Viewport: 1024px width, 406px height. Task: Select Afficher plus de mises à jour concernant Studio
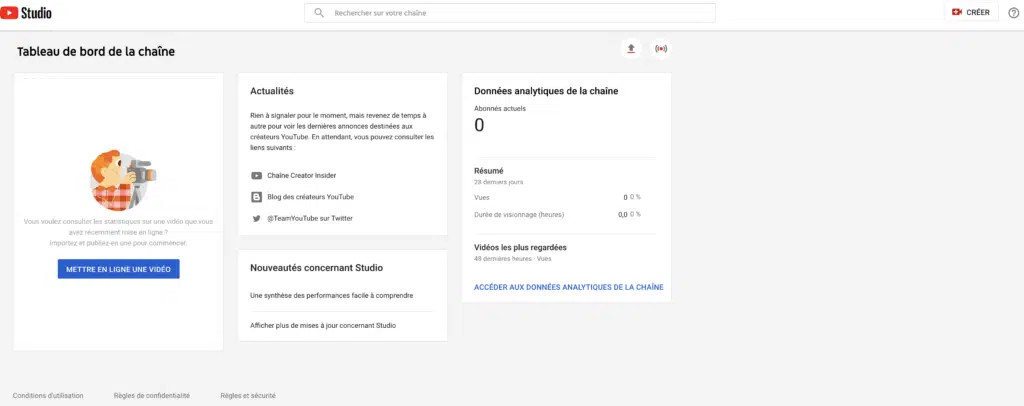(x=323, y=325)
